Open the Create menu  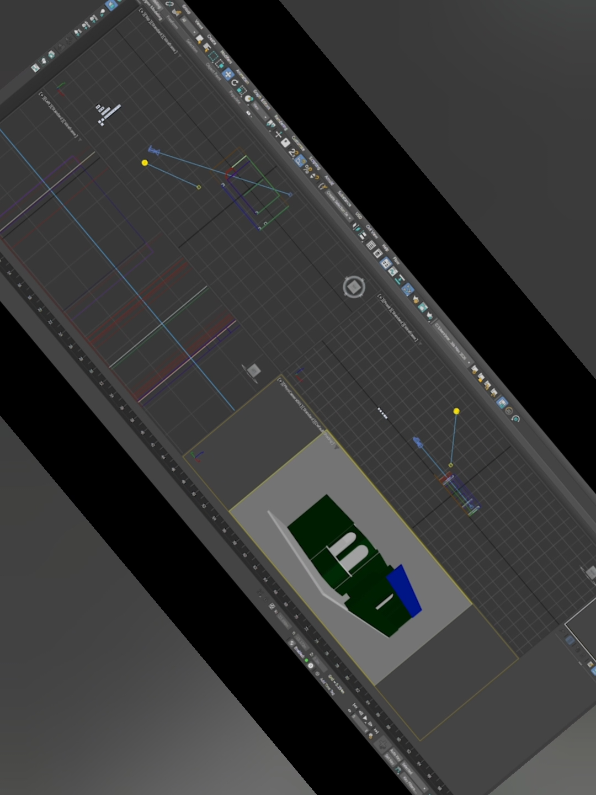(211, 40)
